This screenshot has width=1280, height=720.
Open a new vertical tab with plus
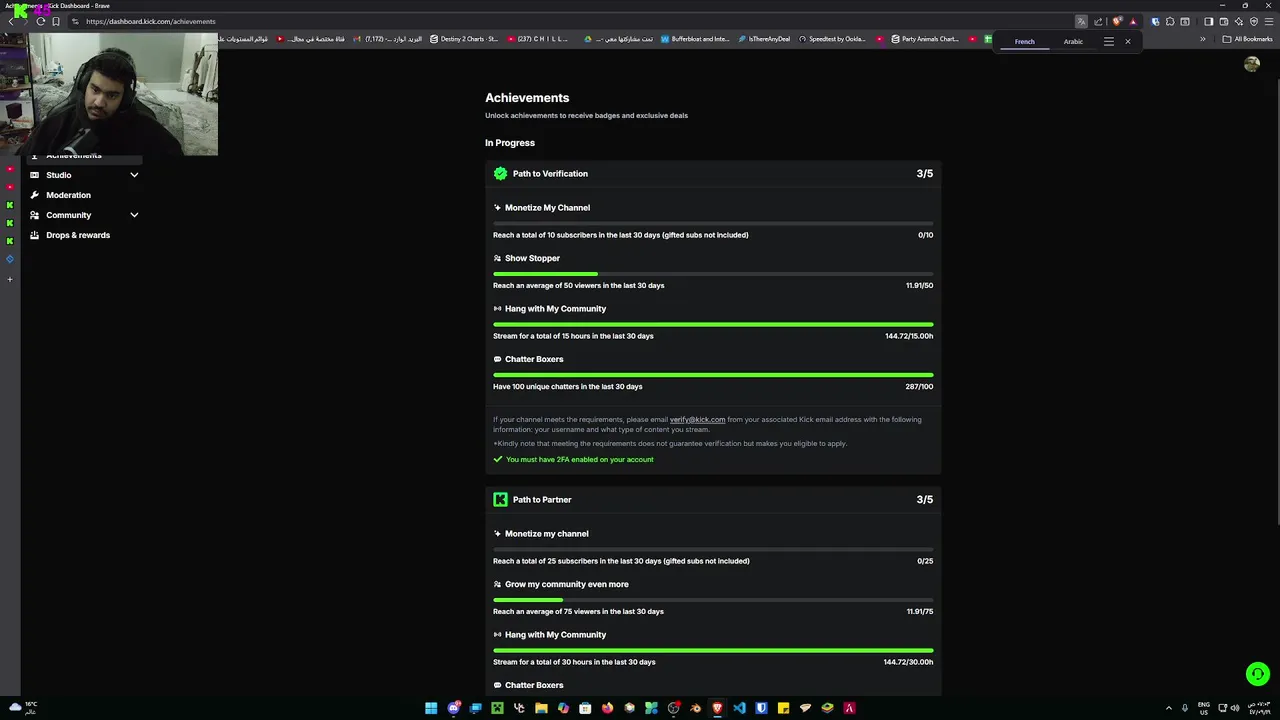[x=10, y=279]
